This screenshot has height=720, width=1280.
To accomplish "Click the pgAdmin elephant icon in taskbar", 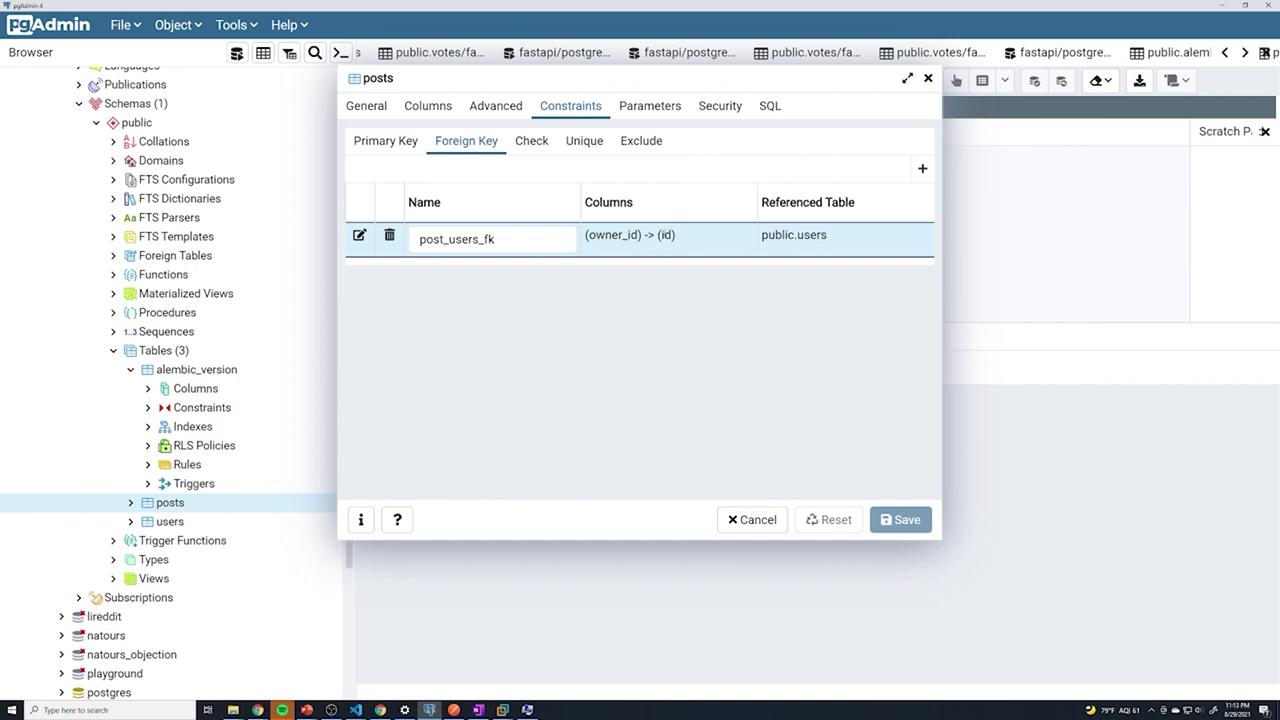I will point(429,710).
